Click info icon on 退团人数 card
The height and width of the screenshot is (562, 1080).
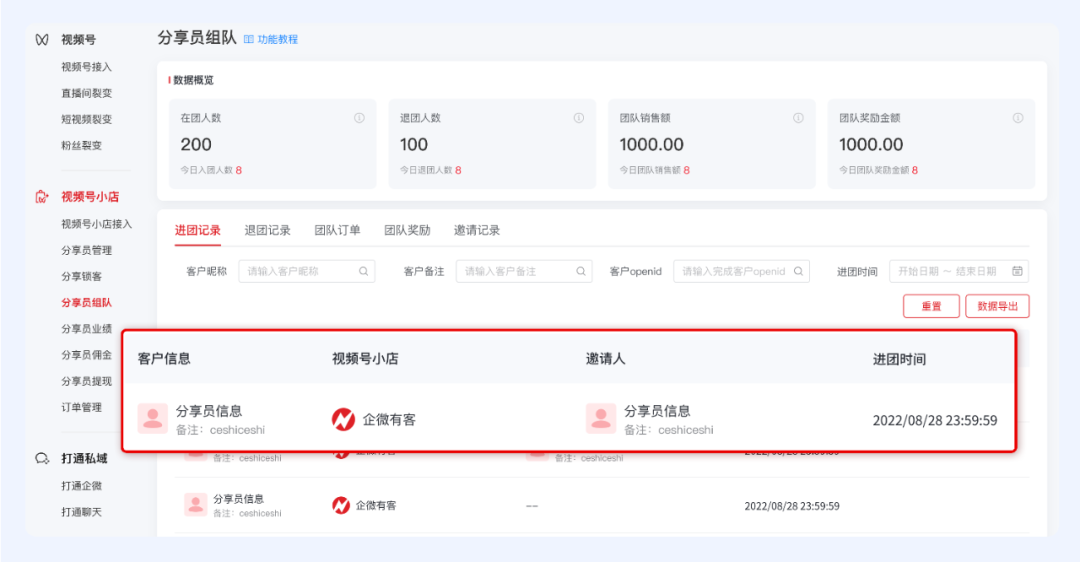point(578,118)
